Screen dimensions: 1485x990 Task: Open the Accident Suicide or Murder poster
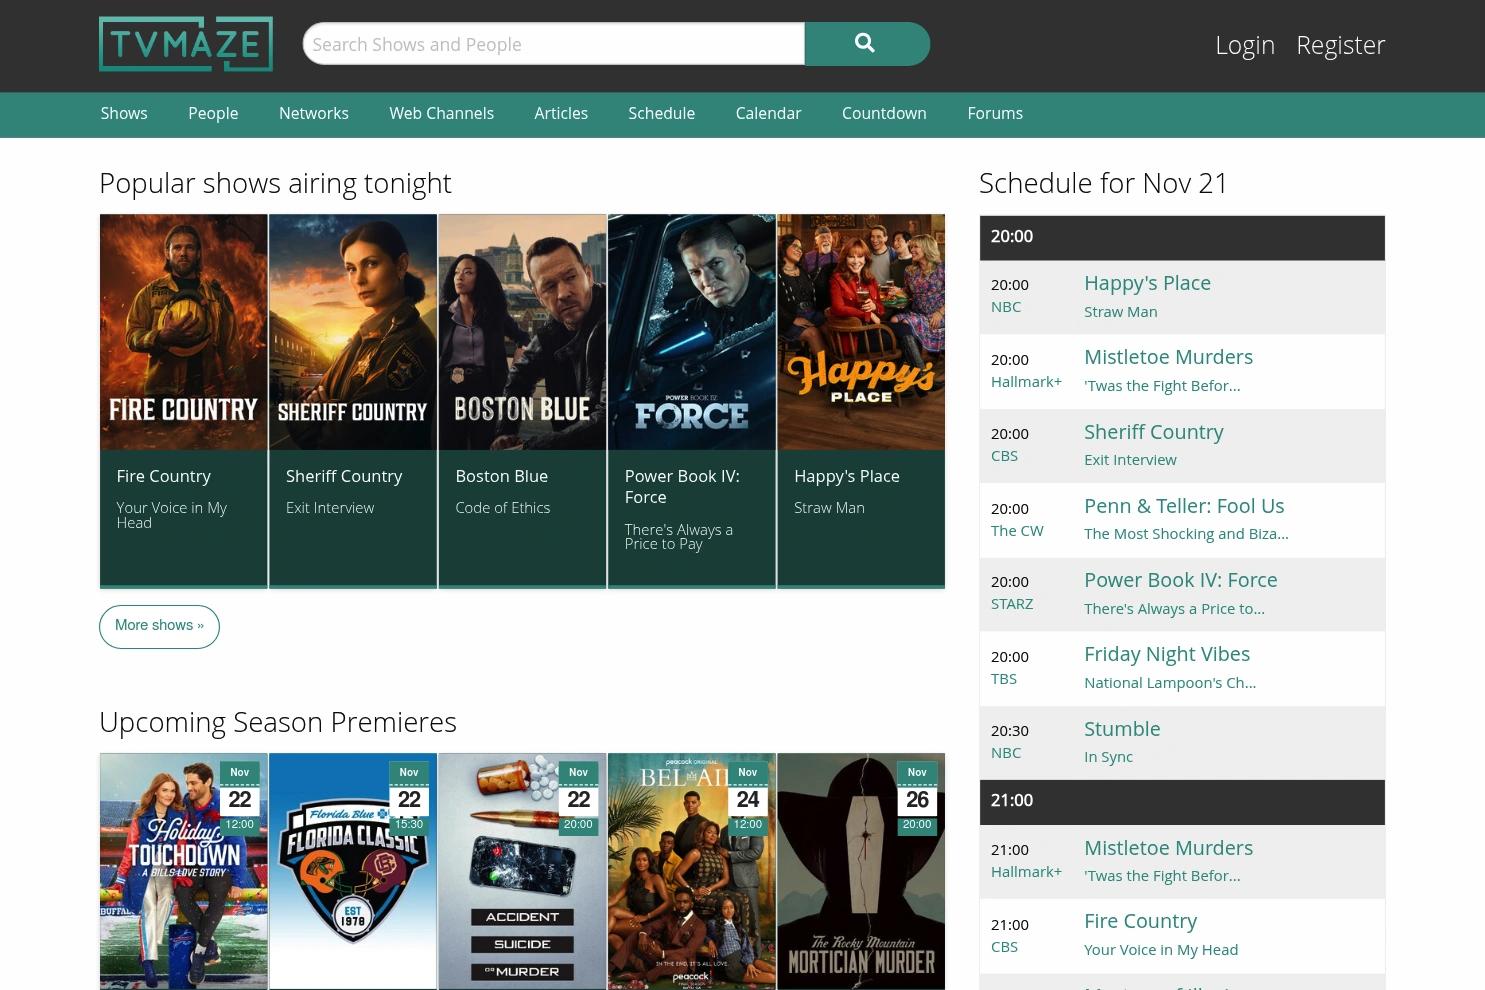pyautogui.click(x=522, y=871)
